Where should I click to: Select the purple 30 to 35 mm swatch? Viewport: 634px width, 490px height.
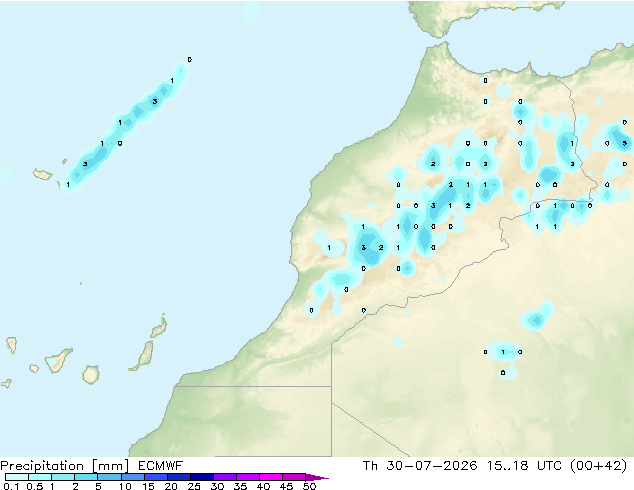pyautogui.click(x=225, y=477)
